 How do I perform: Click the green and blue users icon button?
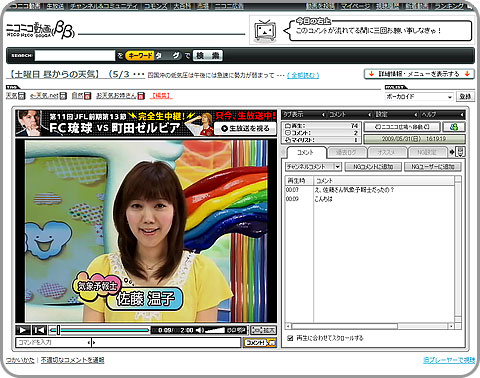[454, 127]
